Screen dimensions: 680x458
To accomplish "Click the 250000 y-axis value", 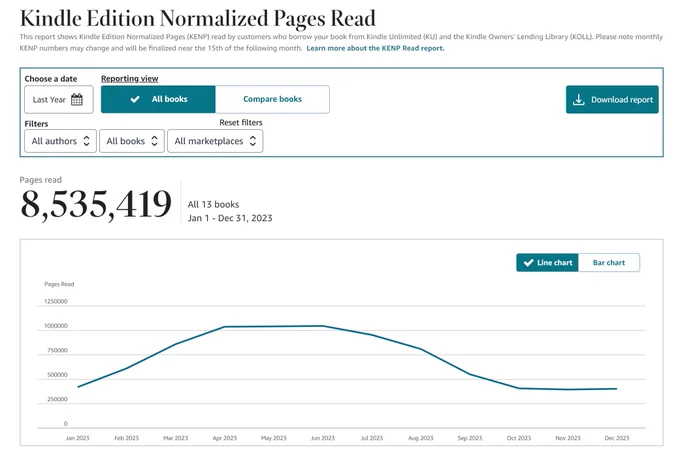I will (57, 399).
